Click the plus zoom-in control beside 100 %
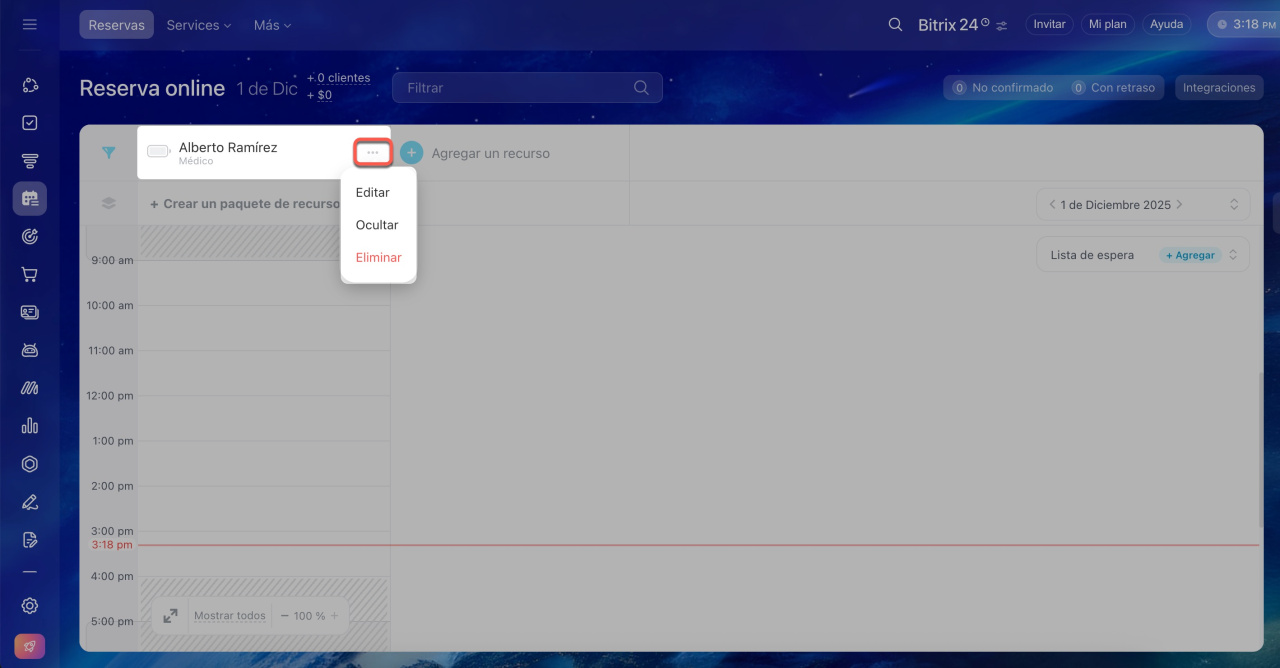 point(335,616)
